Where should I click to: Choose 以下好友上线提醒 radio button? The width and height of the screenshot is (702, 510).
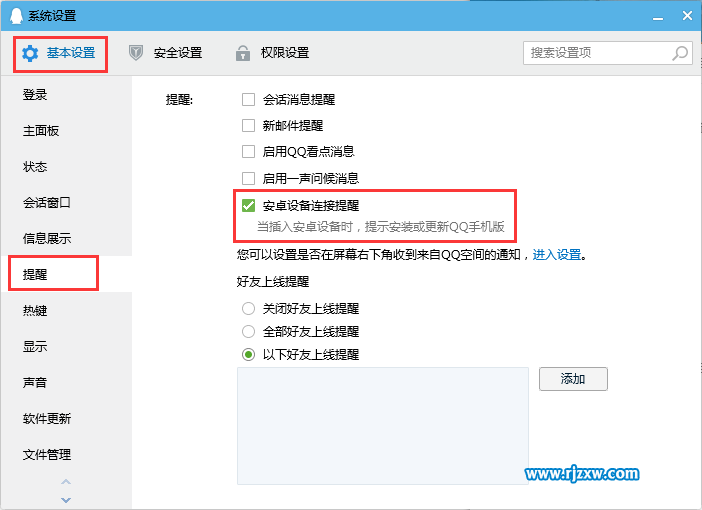pos(248,355)
